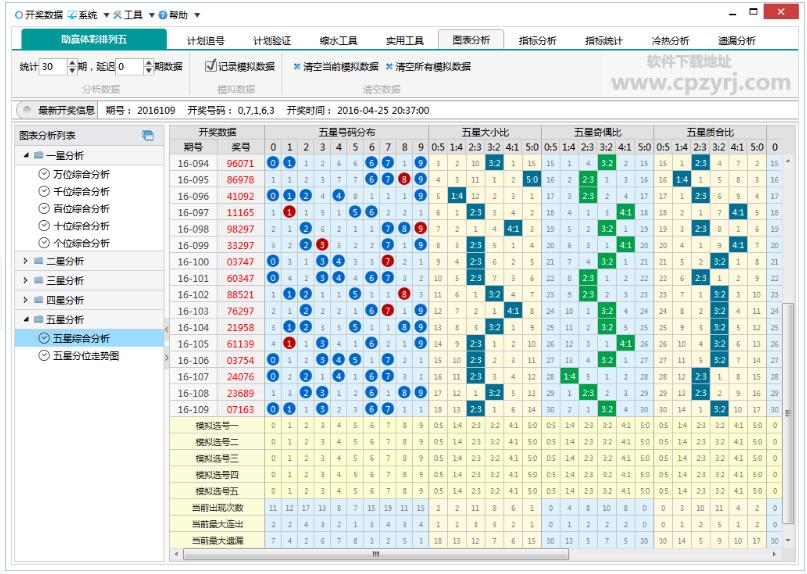Switch to the 计划验证 tab
Viewport: 807px width, 574px height.
[272, 41]
